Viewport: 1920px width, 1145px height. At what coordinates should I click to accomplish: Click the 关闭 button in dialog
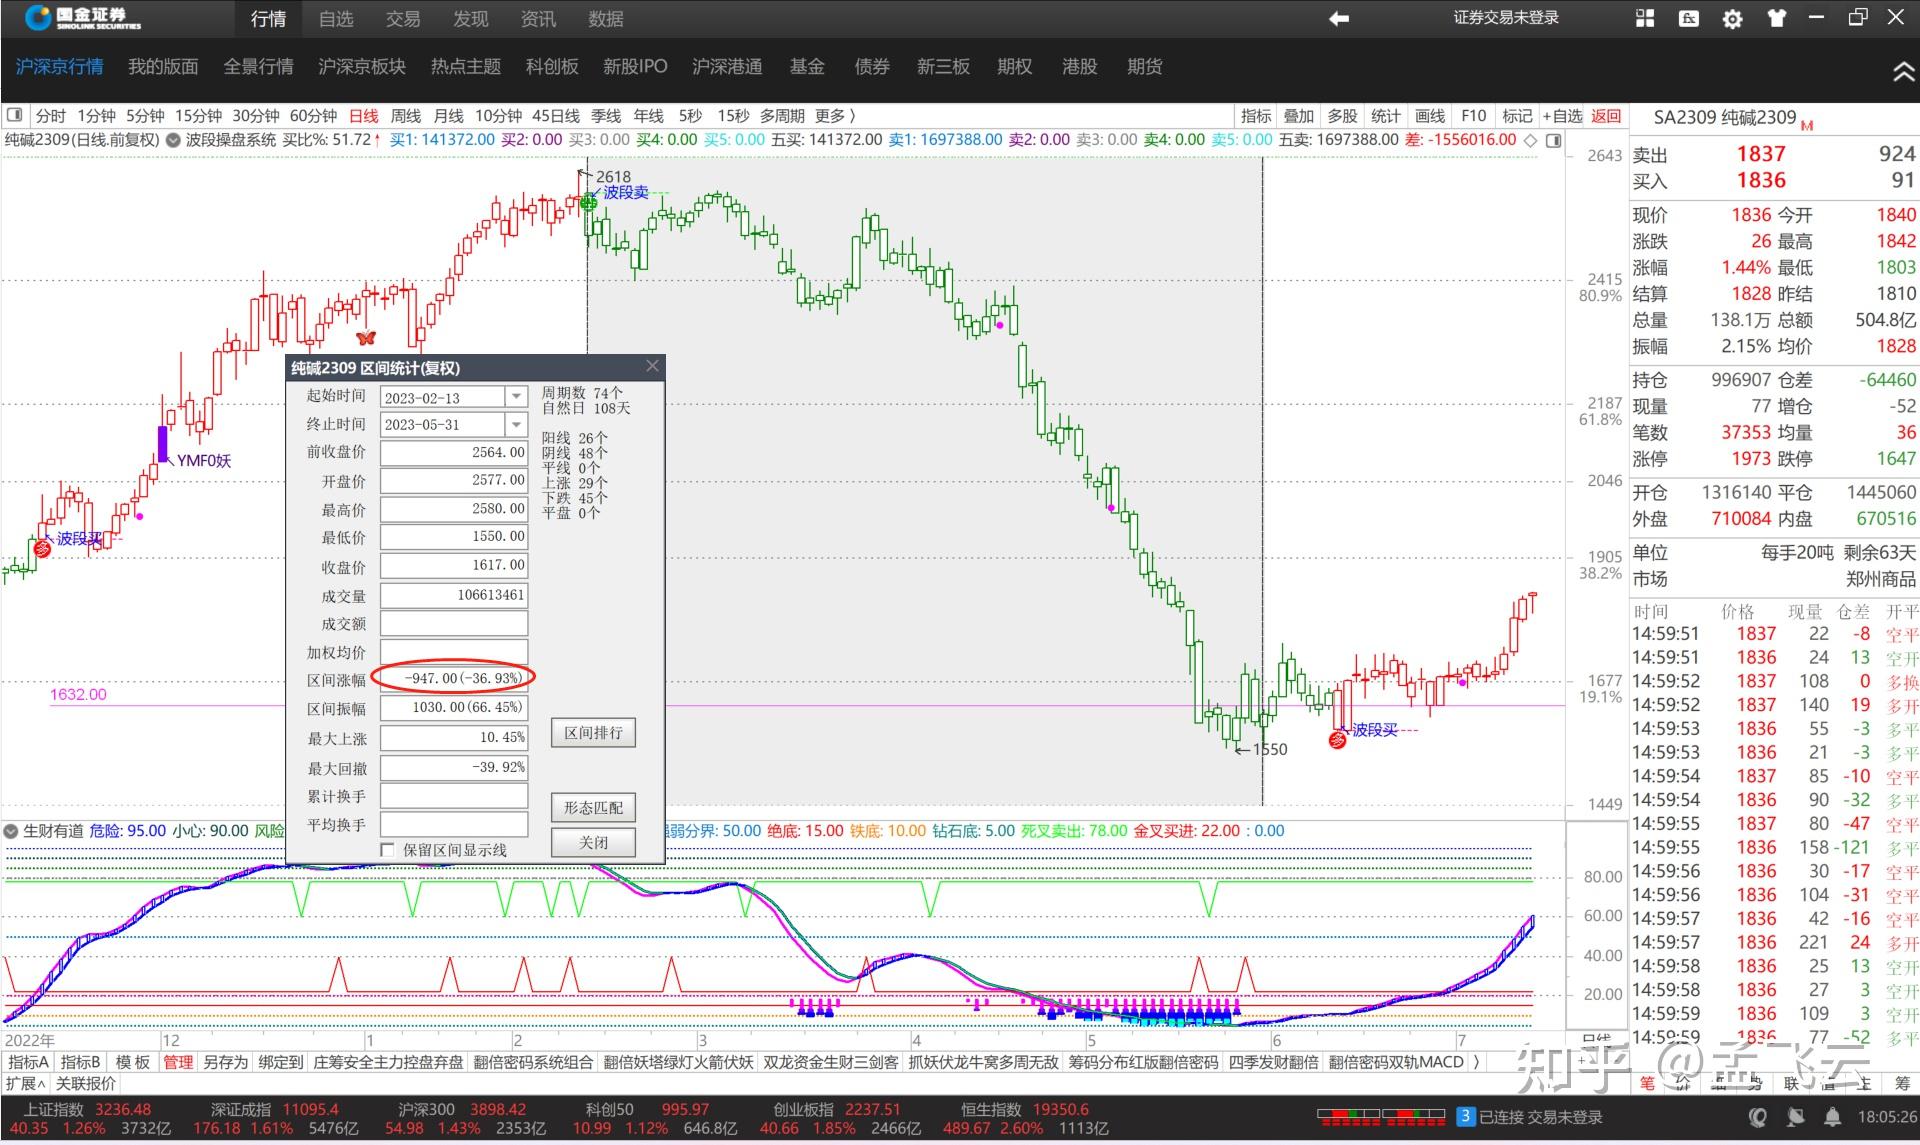click(x=593, y=843)
